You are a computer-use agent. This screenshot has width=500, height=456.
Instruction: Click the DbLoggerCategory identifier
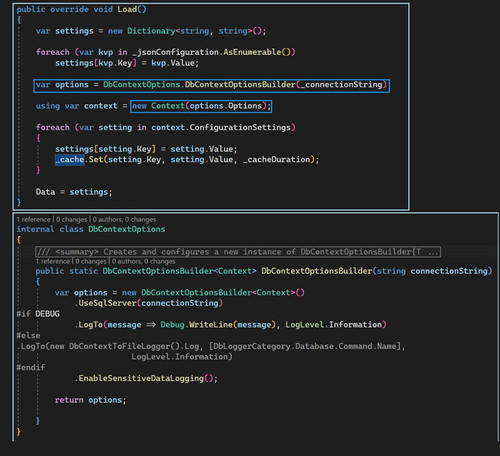252,346
